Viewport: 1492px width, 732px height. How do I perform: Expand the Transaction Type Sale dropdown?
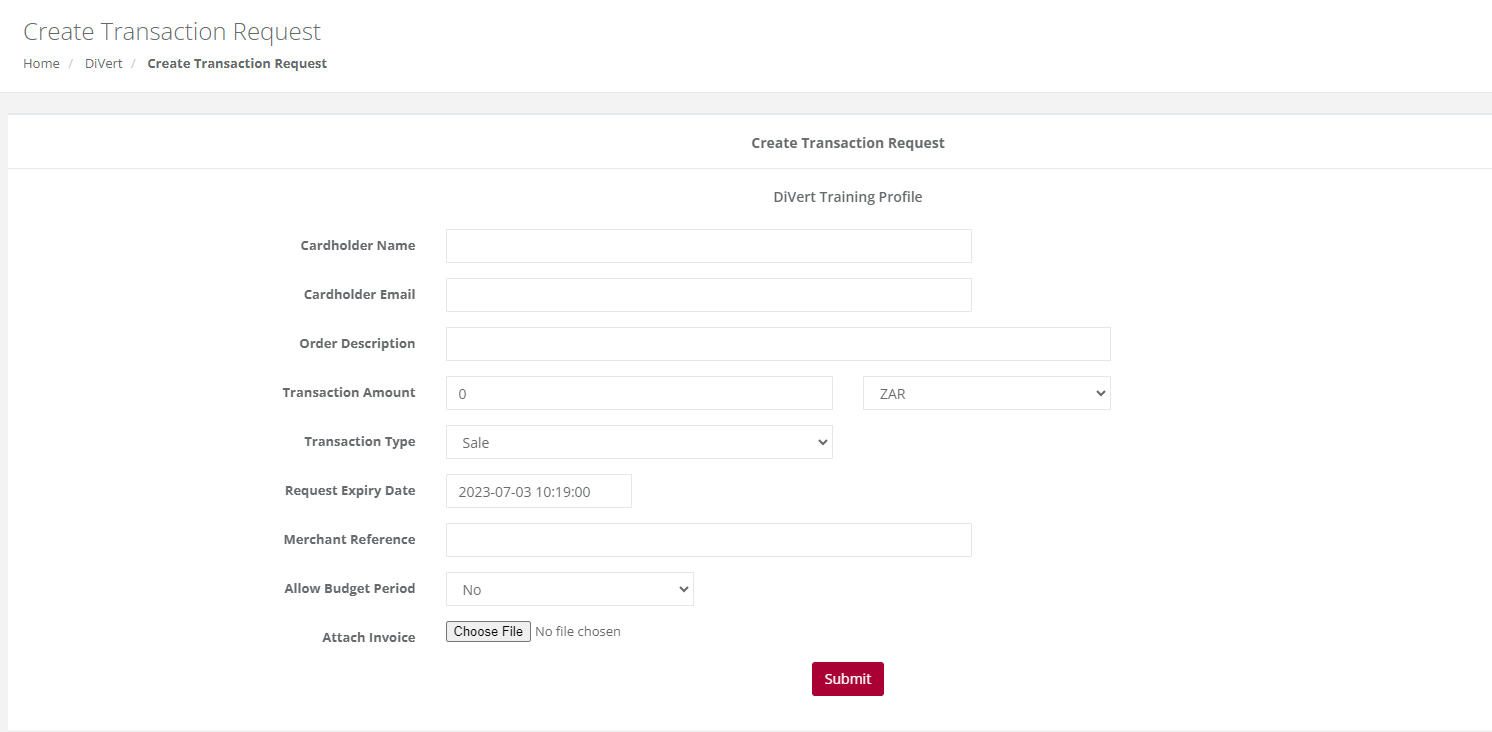pyautogui.click(x=639, y=442)
